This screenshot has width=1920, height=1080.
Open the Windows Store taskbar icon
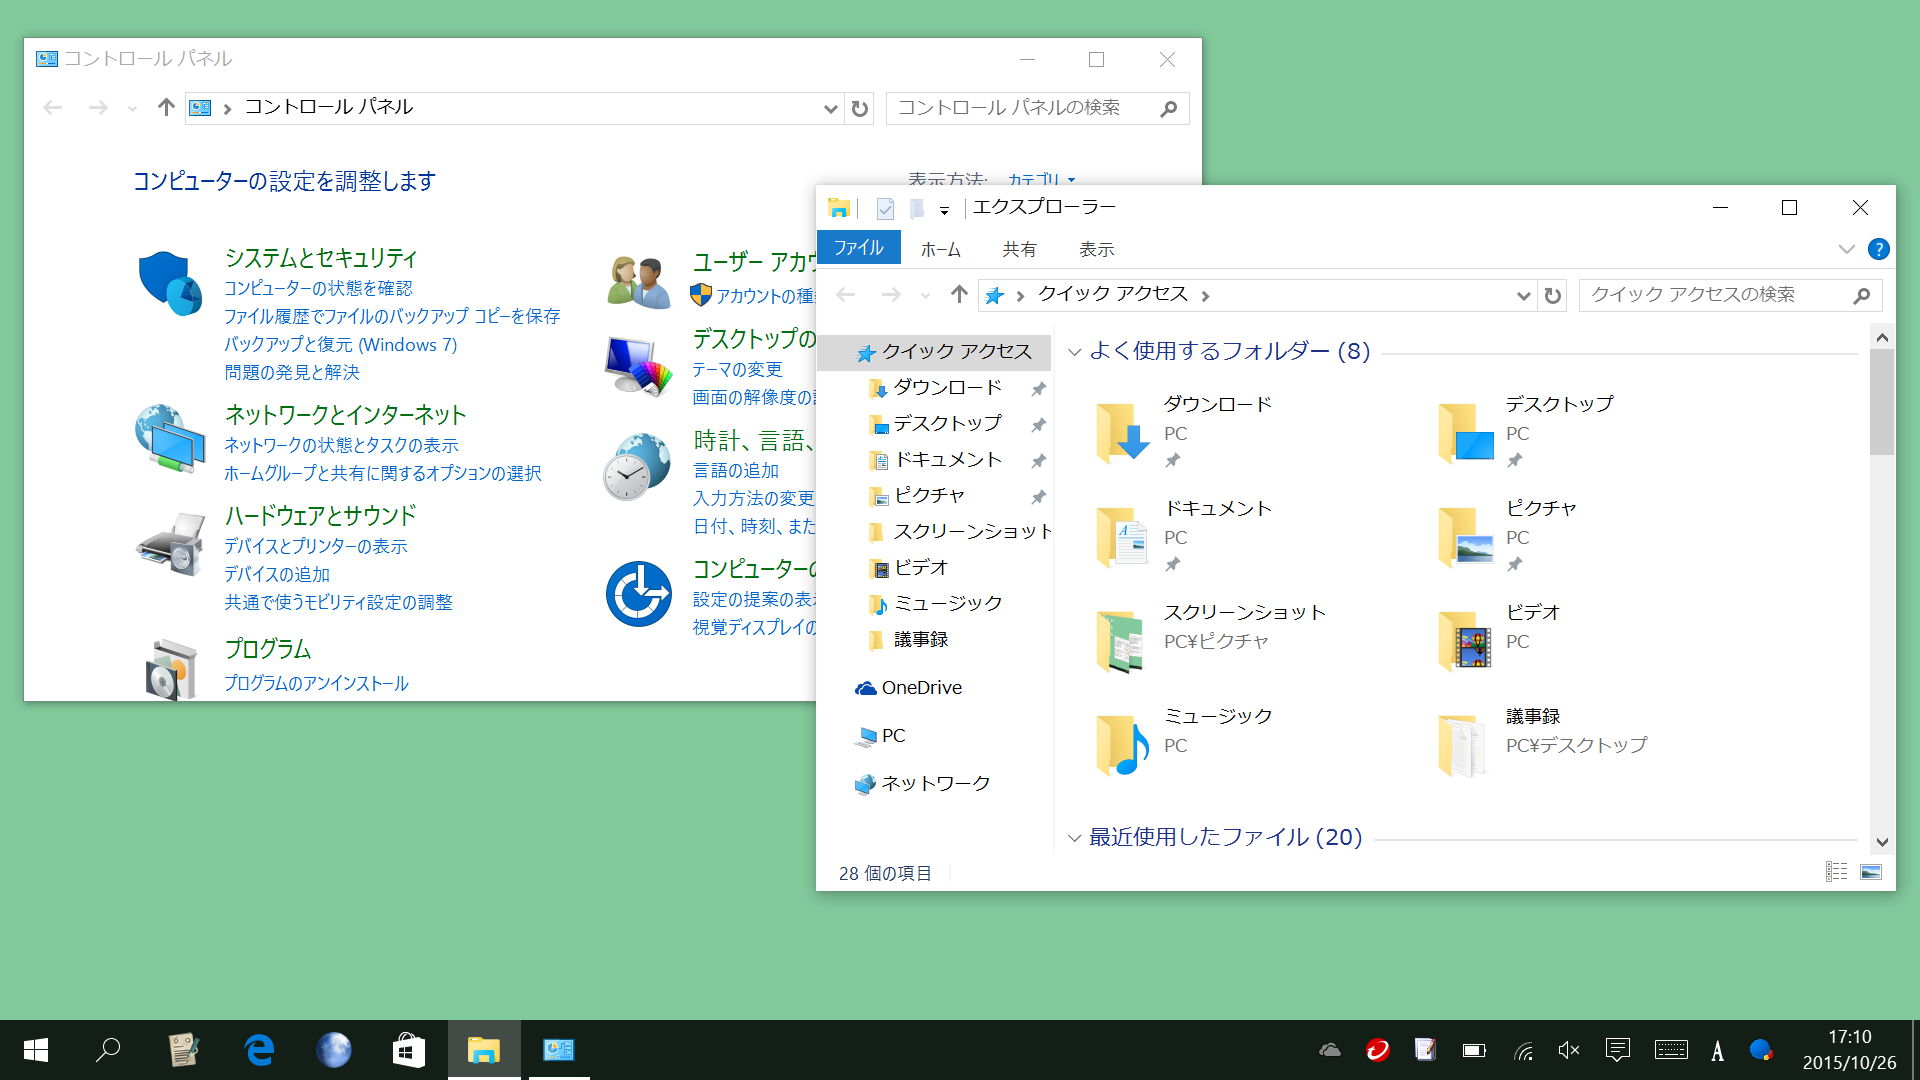click(x=408, y=1049)
